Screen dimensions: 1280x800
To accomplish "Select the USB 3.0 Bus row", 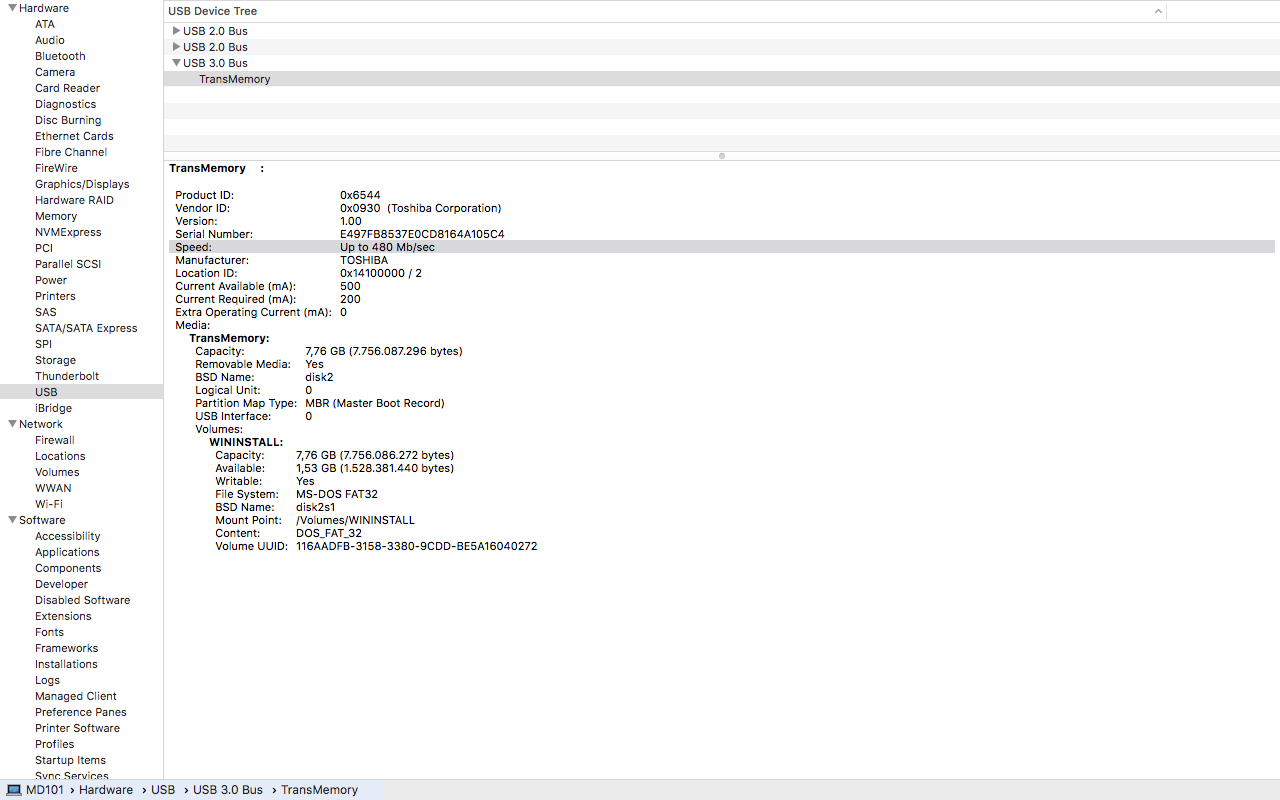I will (x=722, y=63).
